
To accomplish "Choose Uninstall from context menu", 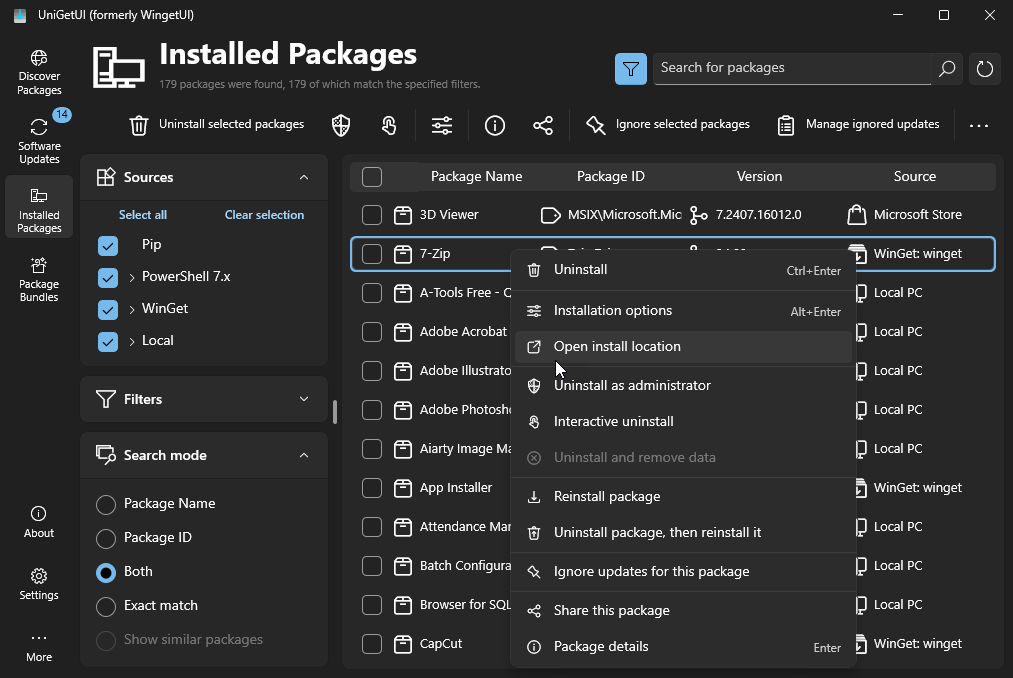I will click(684, 270).
